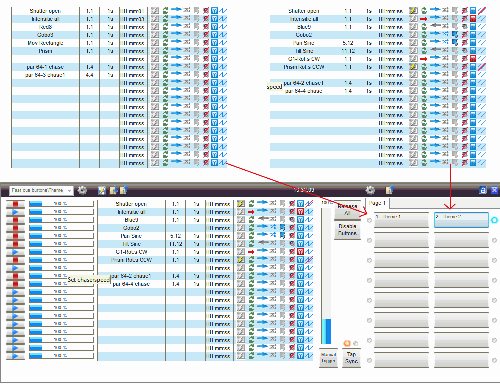Click the red-slashed icon in the par 64-1 chase row

[206, 67]
